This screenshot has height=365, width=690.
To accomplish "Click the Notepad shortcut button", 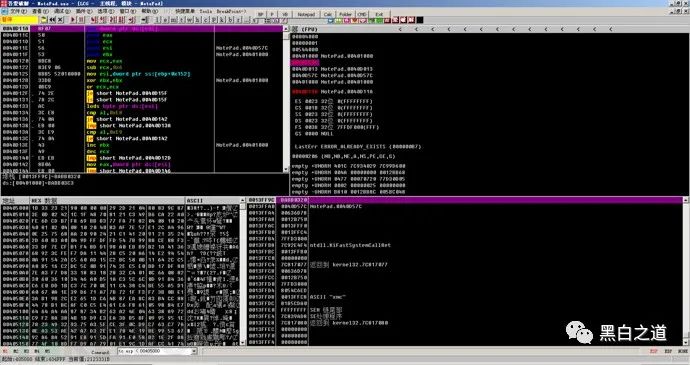I will click(x=306, y=14).
